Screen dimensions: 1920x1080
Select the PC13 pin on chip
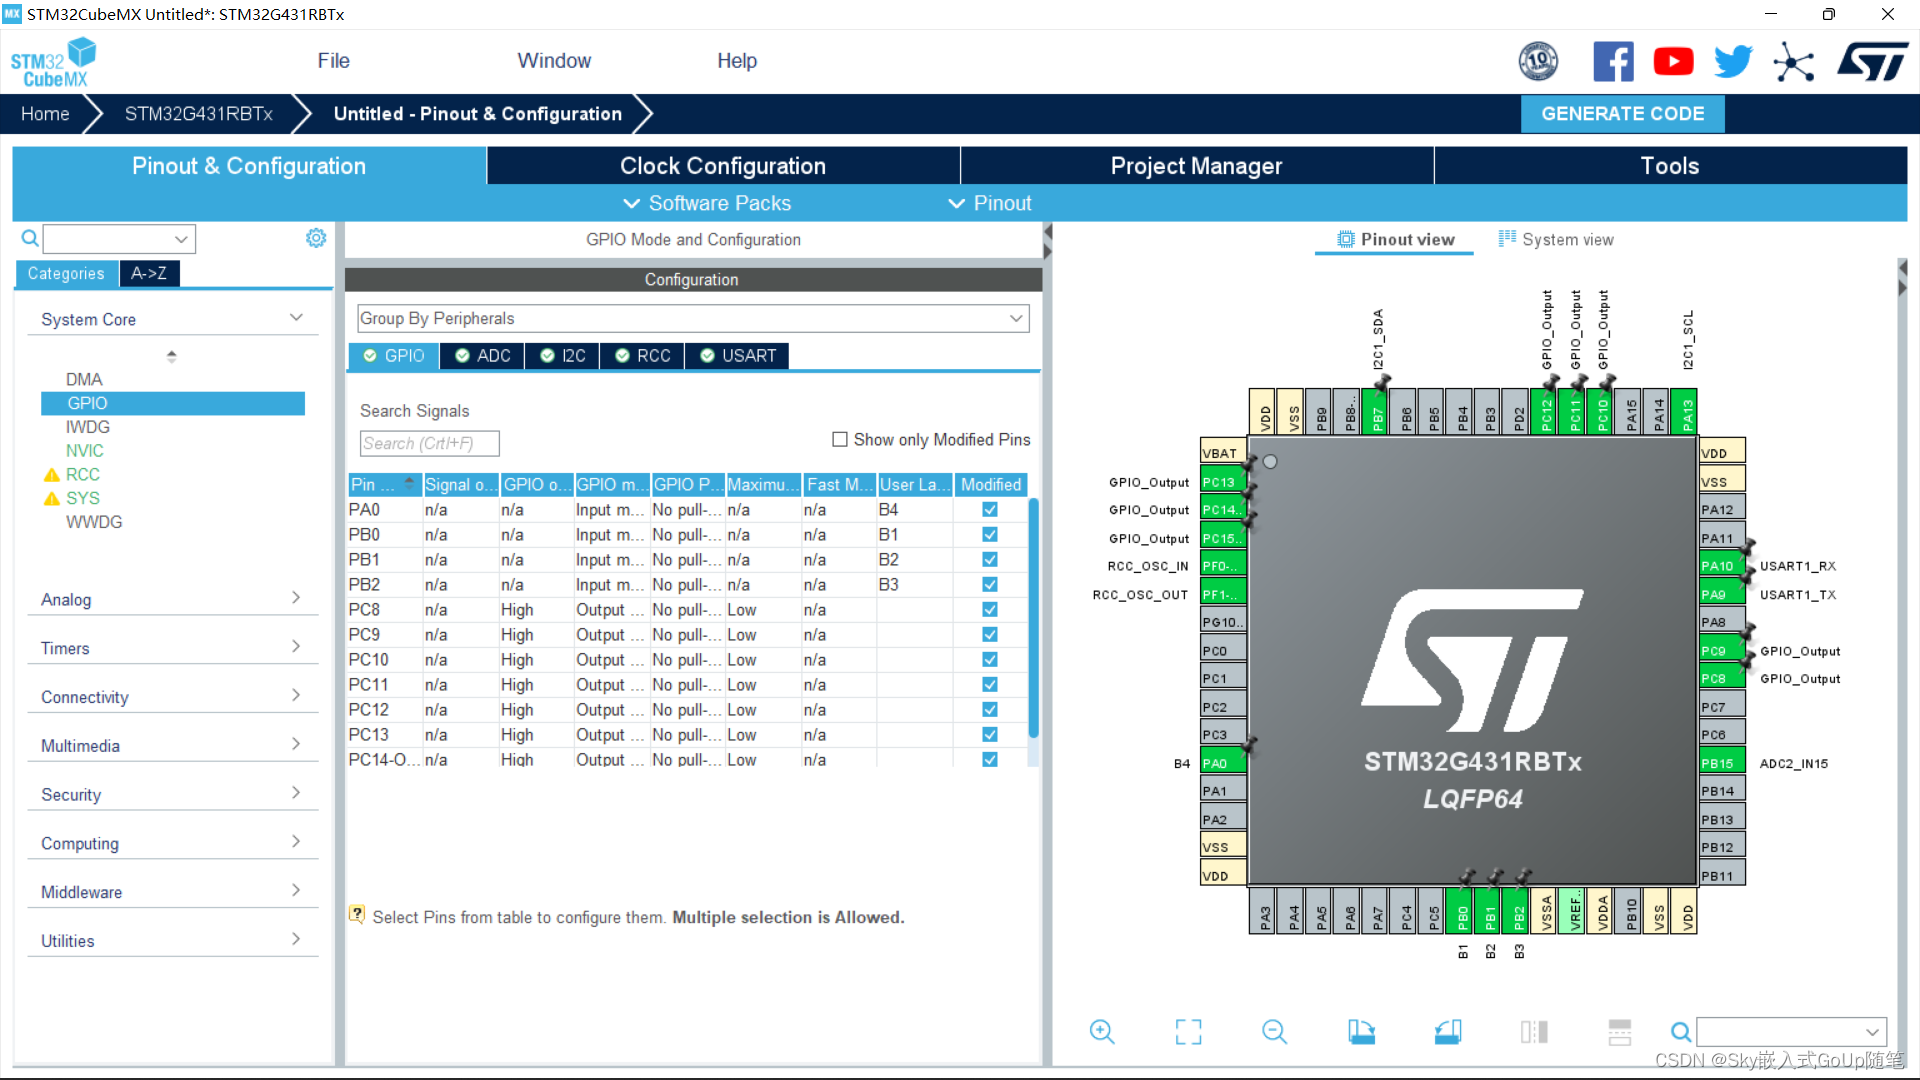pos(1223,482)
